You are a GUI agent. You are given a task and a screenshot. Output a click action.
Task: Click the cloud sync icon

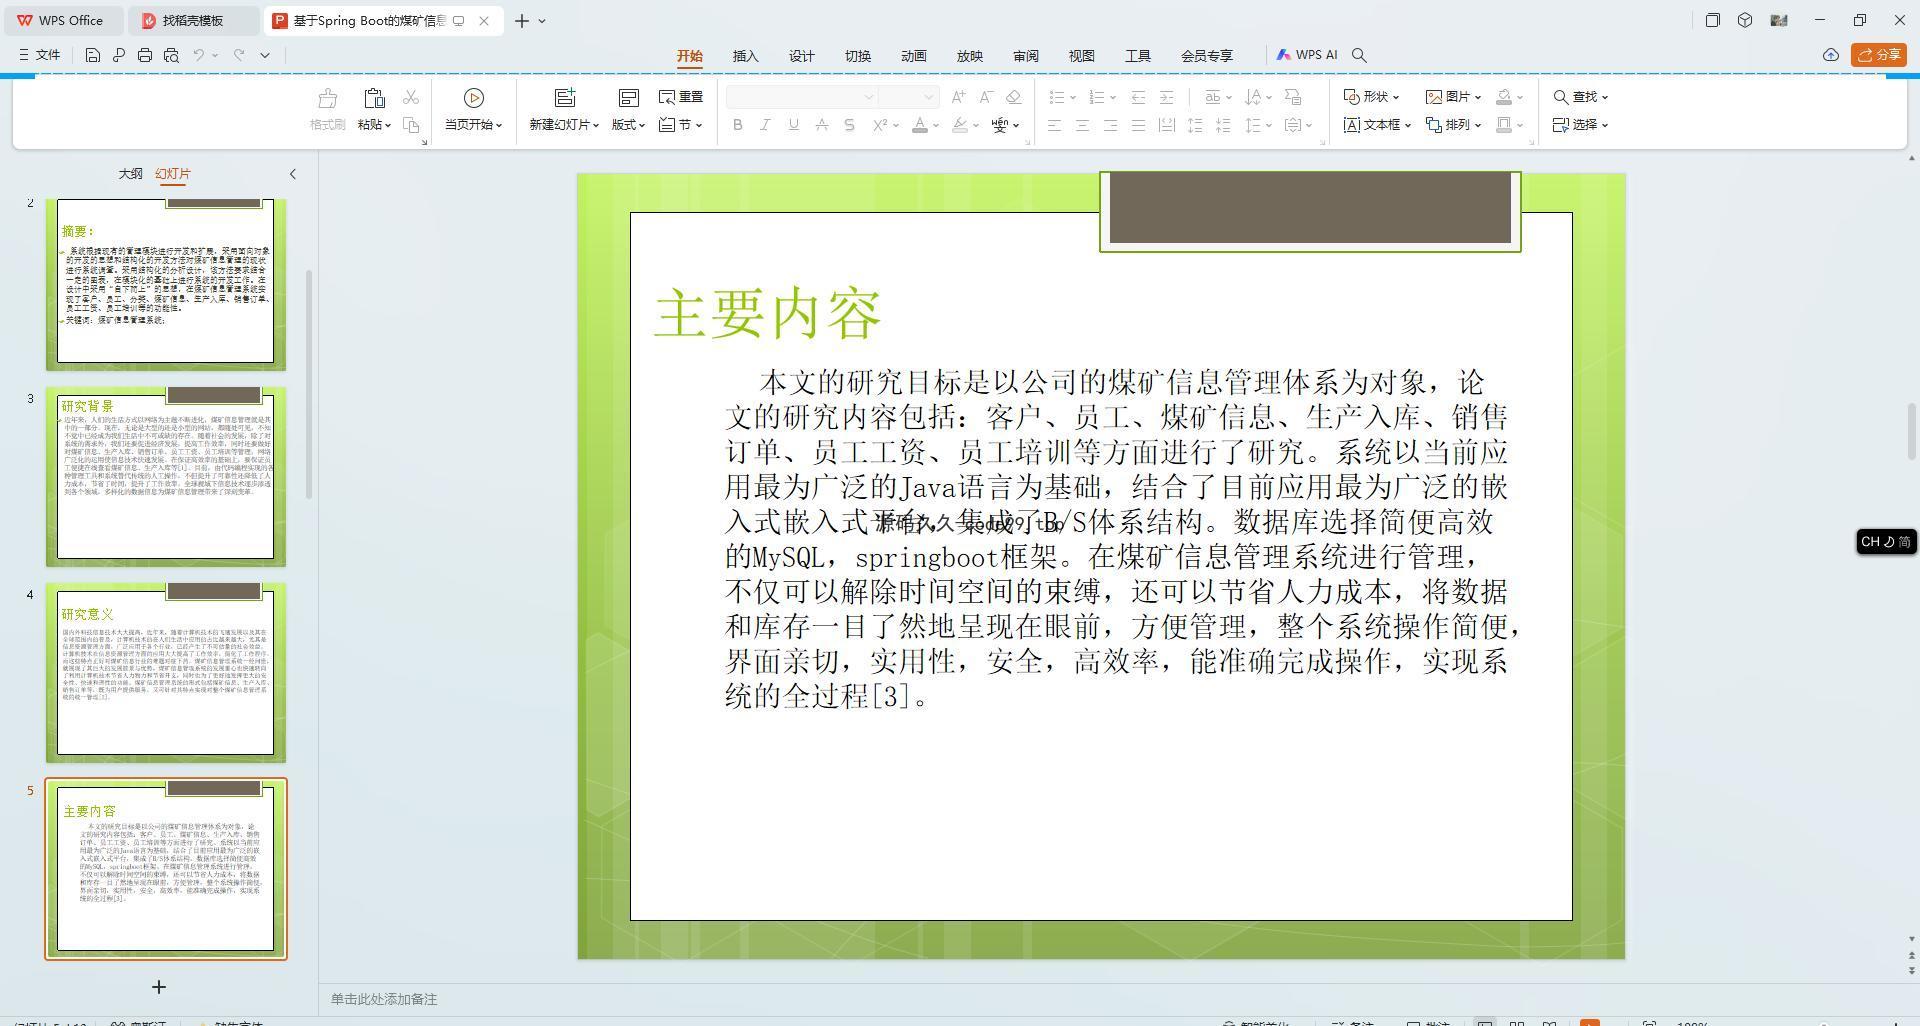1830,55
